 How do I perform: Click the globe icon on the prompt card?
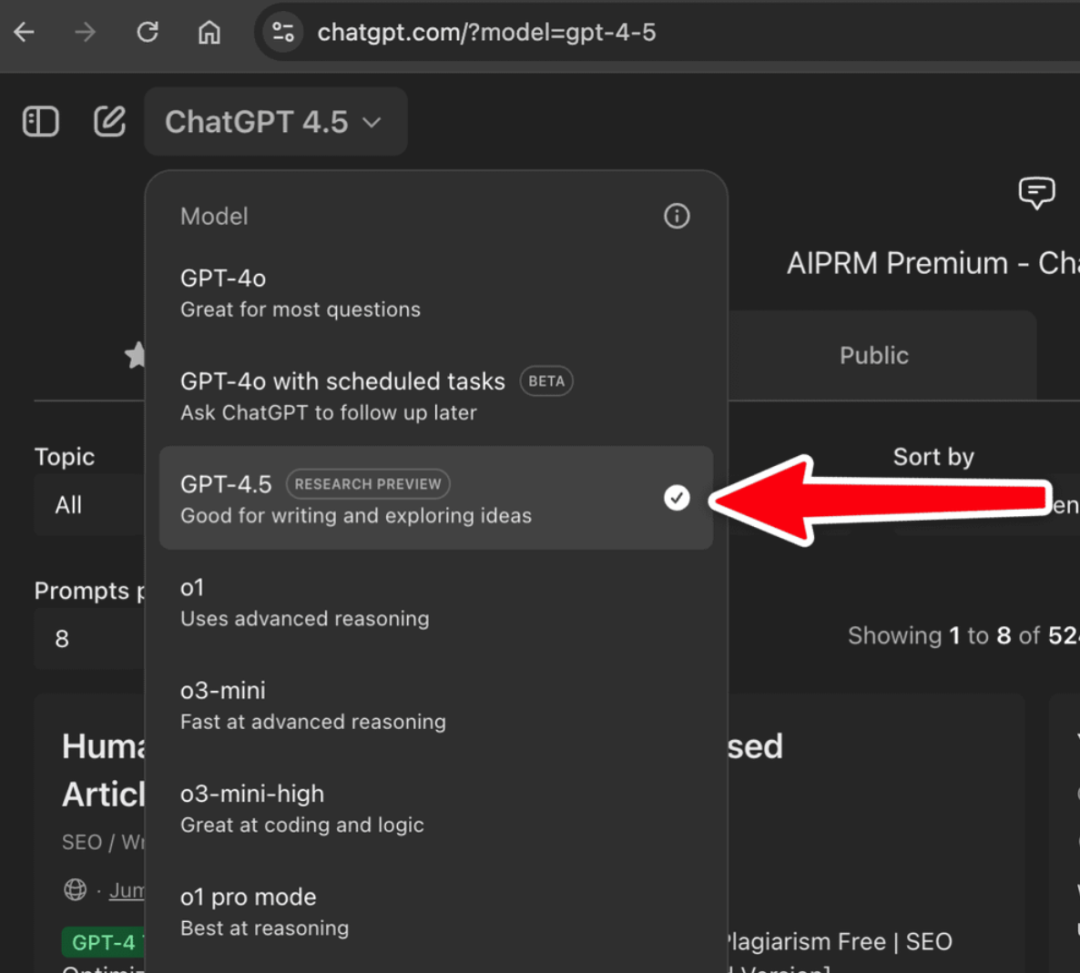click(x=75, y=890)
